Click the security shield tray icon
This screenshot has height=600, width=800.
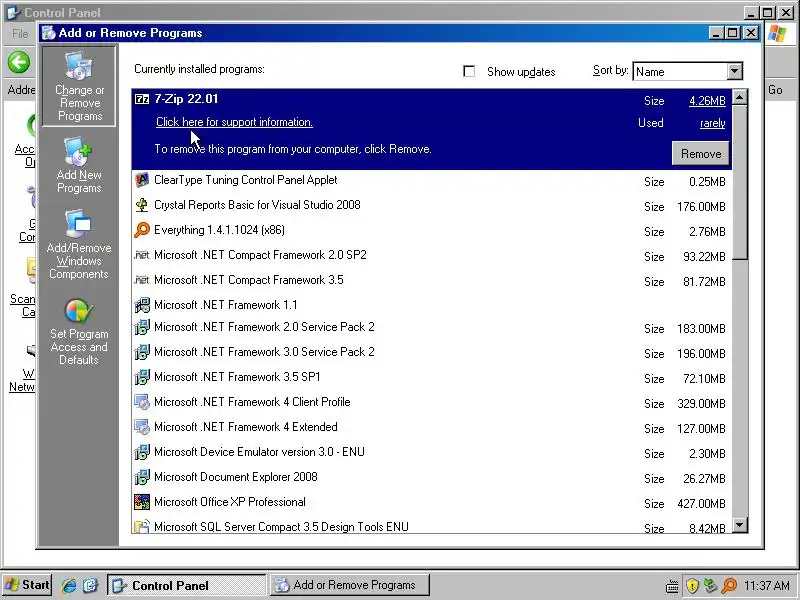pyautogui.click(x=692, y=585)
